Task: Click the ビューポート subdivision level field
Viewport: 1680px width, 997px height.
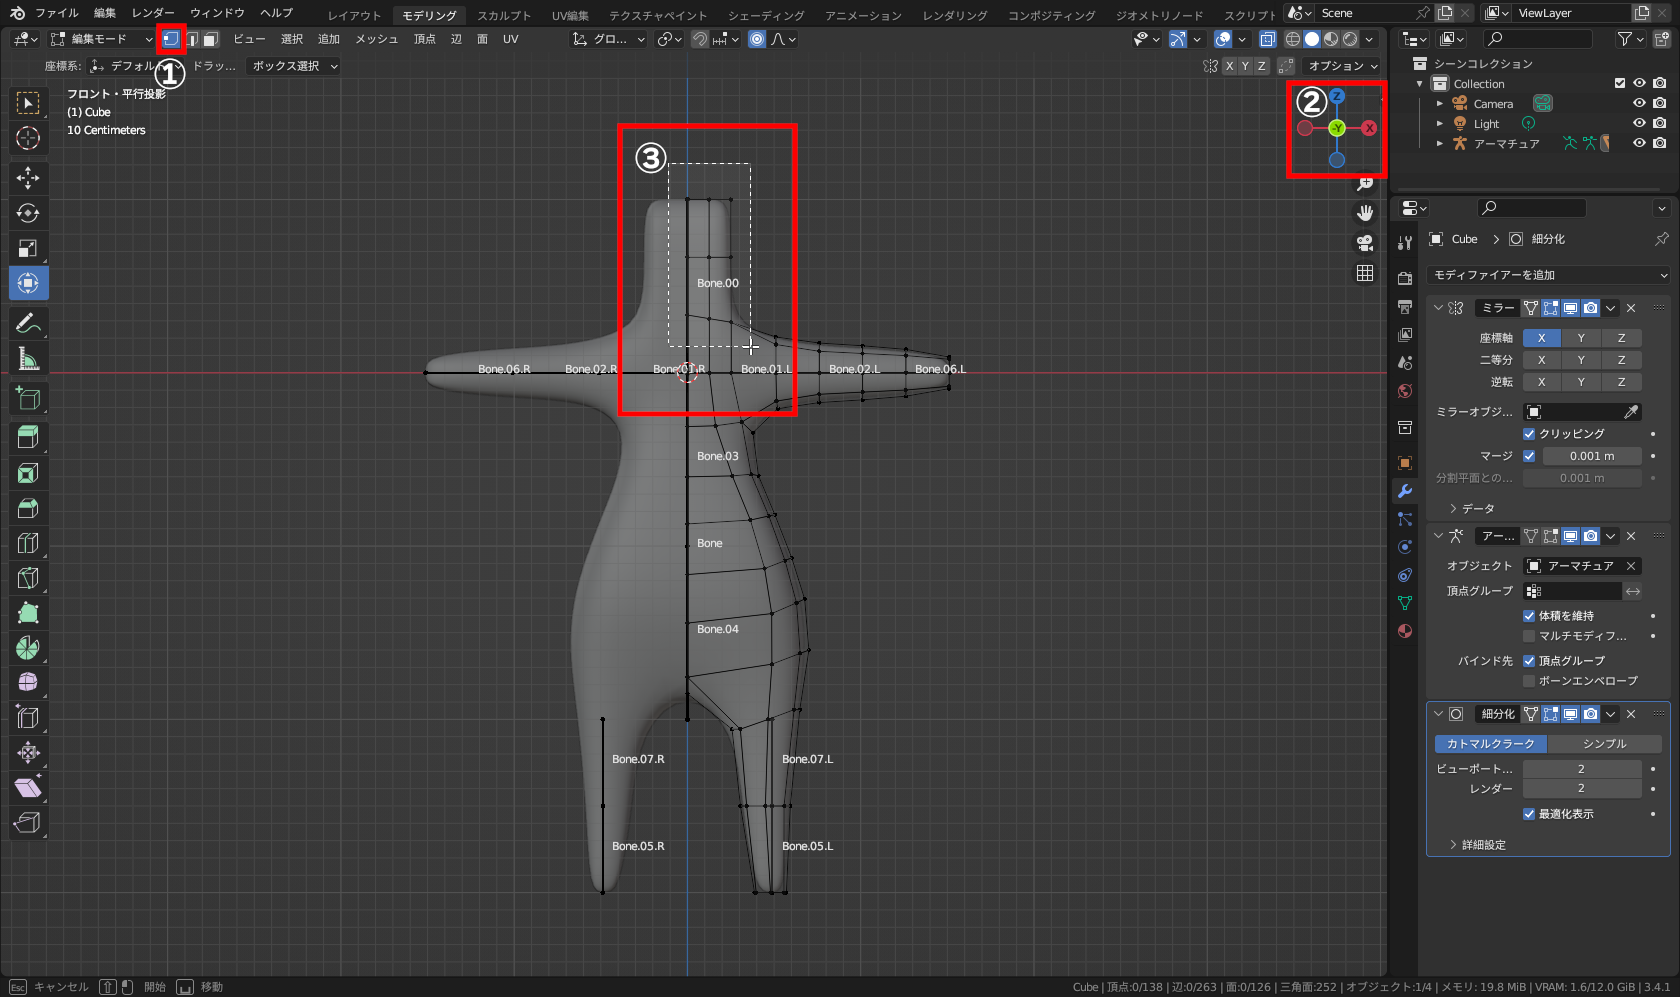Action: point(1581,769)
